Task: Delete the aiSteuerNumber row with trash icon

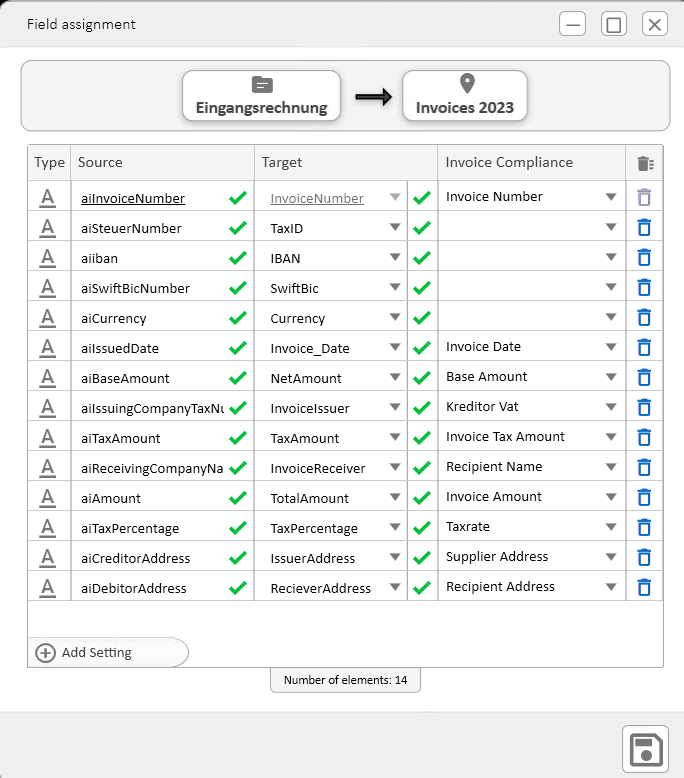Action: pos(644,228)
